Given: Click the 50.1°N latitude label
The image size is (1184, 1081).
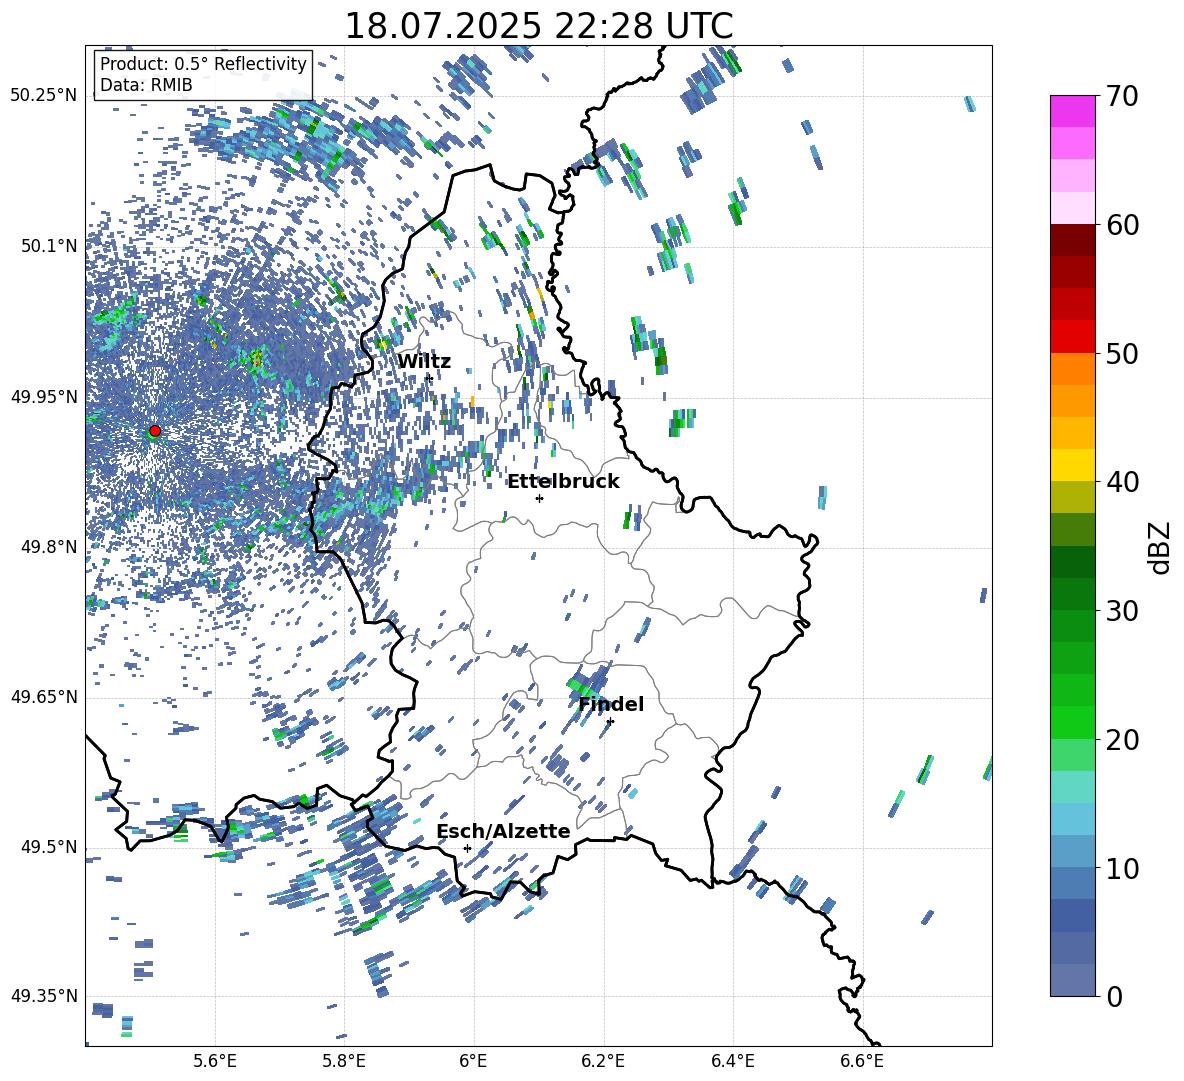Looking at the screenshot, I should [49, 246].
